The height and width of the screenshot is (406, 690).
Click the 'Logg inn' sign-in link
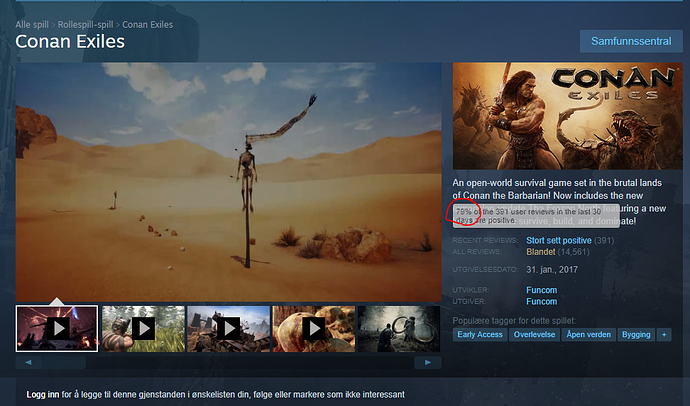[x=42, y=395]
